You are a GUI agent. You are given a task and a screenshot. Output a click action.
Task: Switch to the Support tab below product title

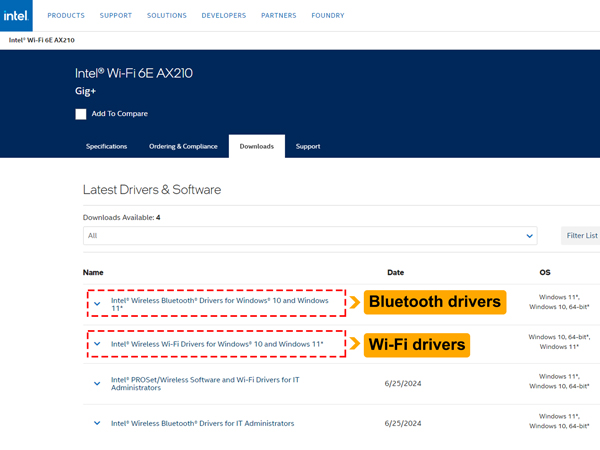(x=308, y=146)
